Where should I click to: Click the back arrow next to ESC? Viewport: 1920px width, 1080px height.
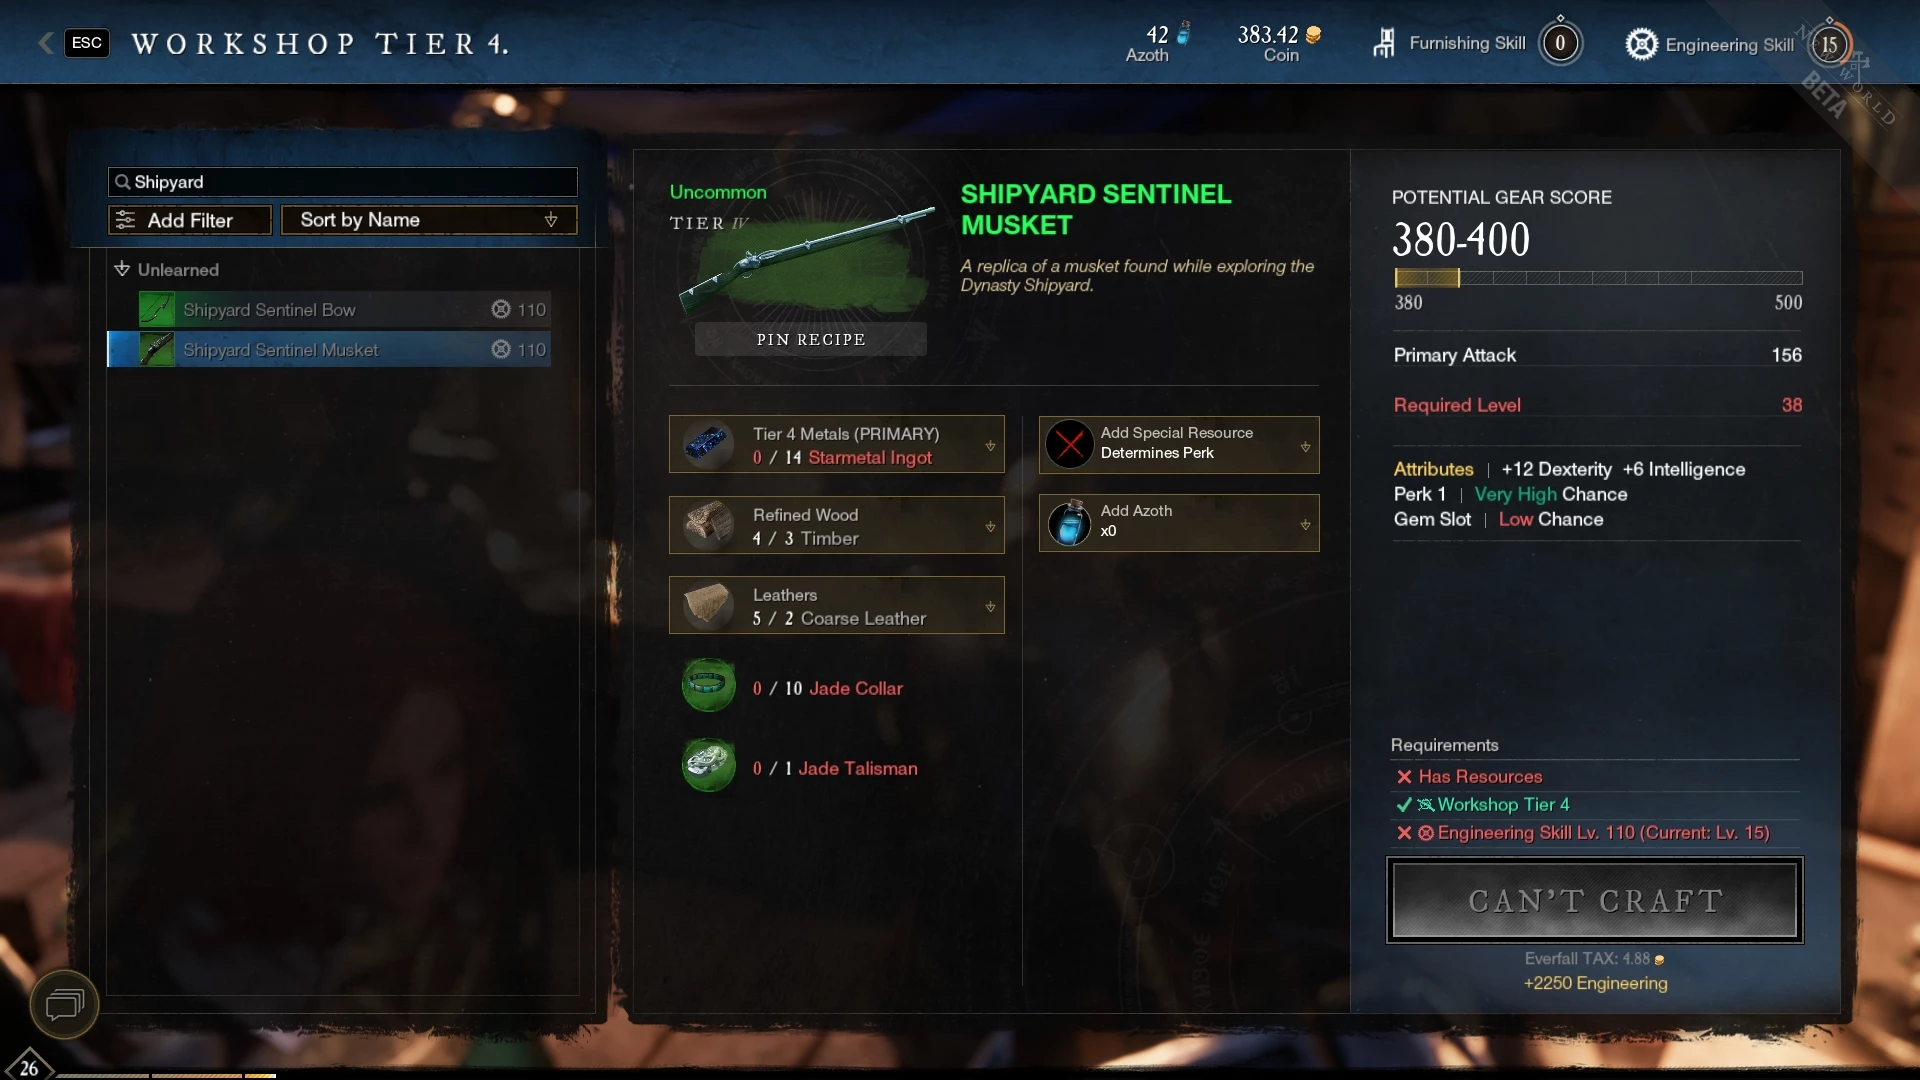[45, 43]
